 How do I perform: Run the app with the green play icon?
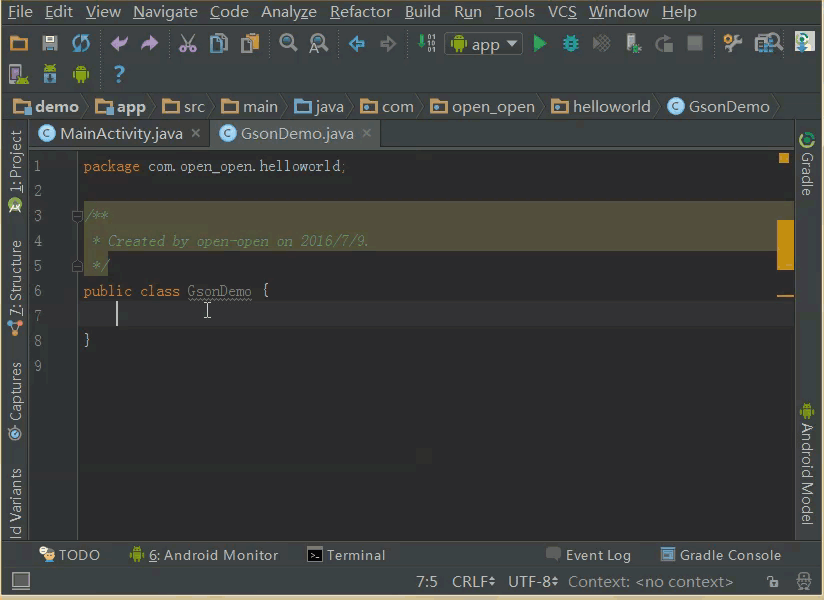tap(539, 42)
